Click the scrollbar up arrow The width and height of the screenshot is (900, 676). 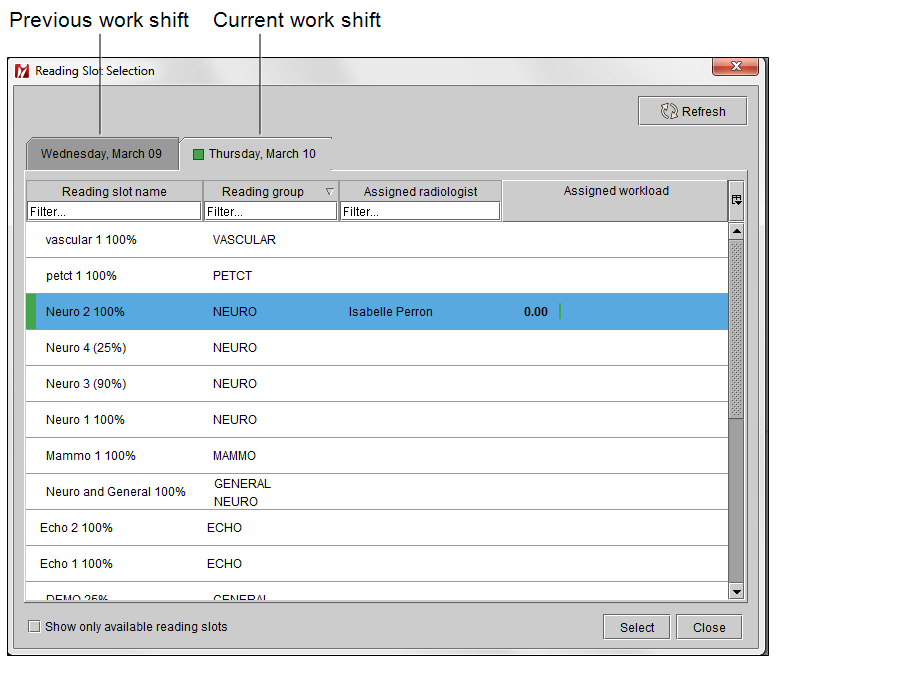pyautogui.click(x=736, y=229)
